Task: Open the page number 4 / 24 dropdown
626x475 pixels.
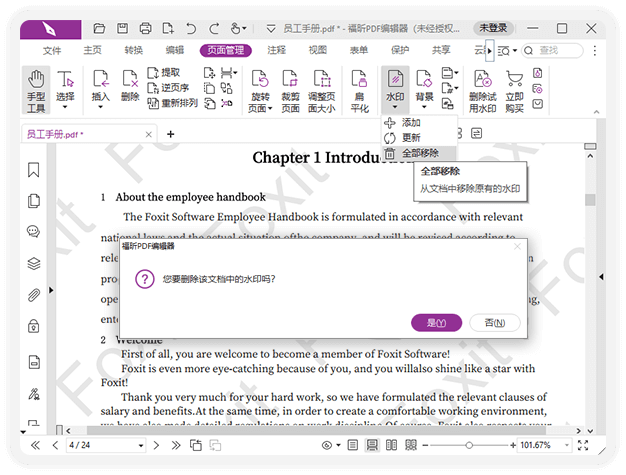Action: pyautogui.click(x=141, y=445)
